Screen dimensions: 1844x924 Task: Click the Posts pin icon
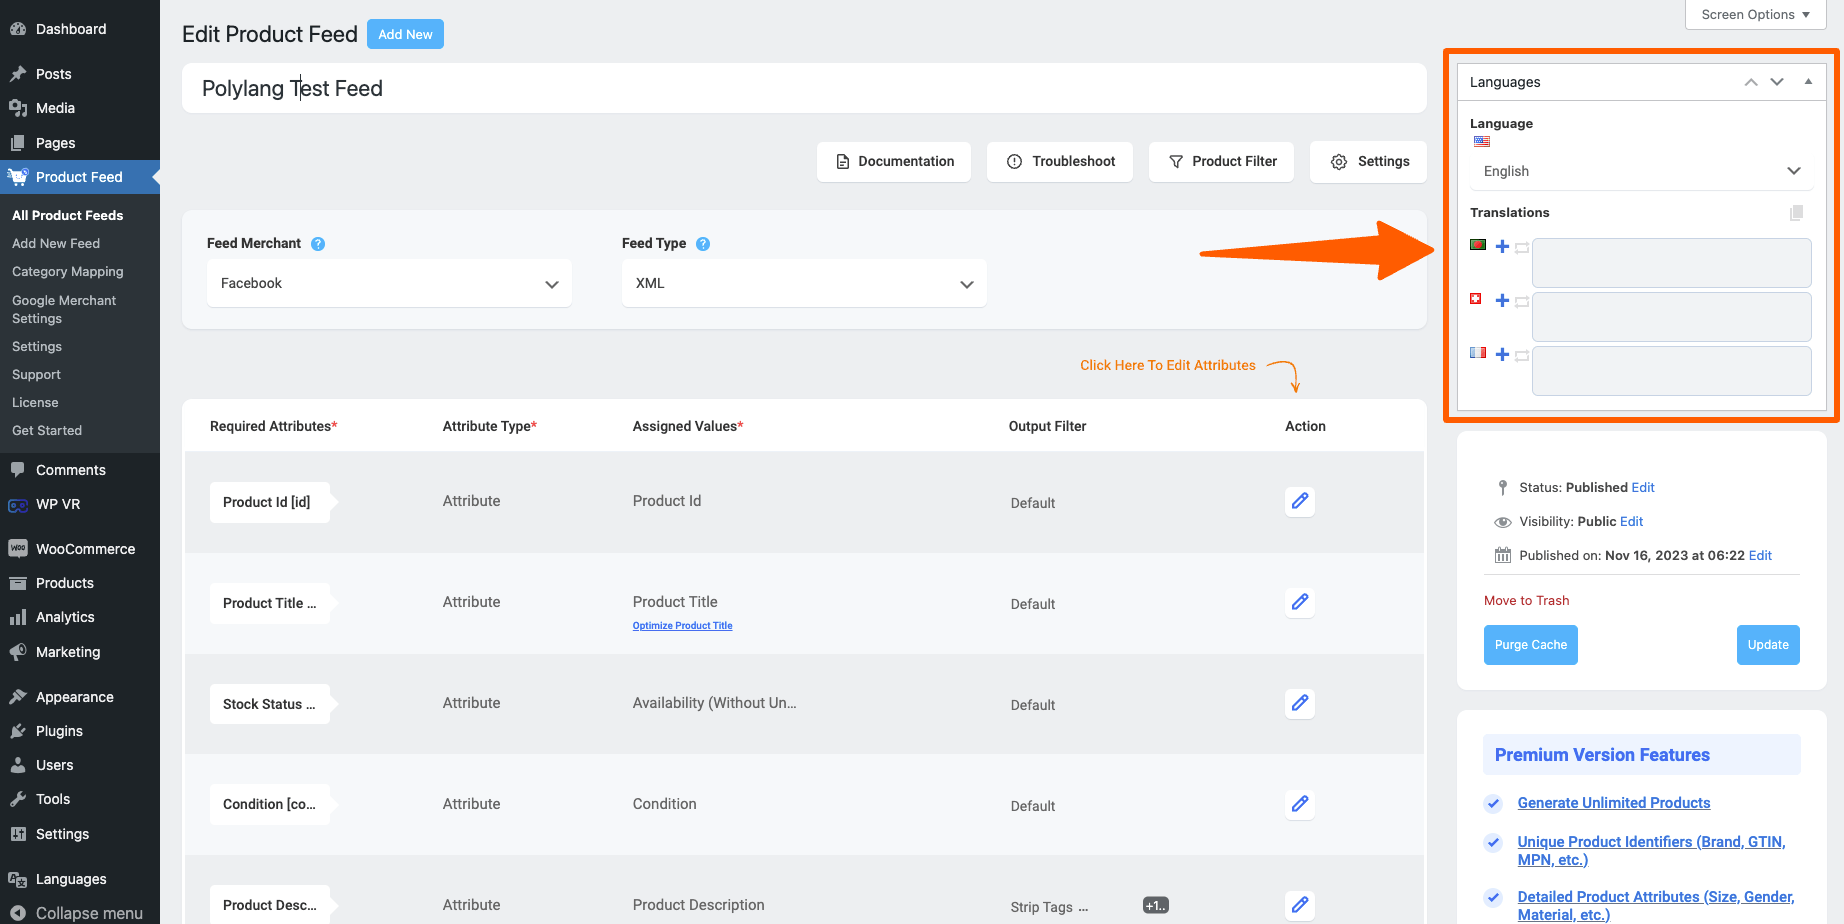point(18,74)
